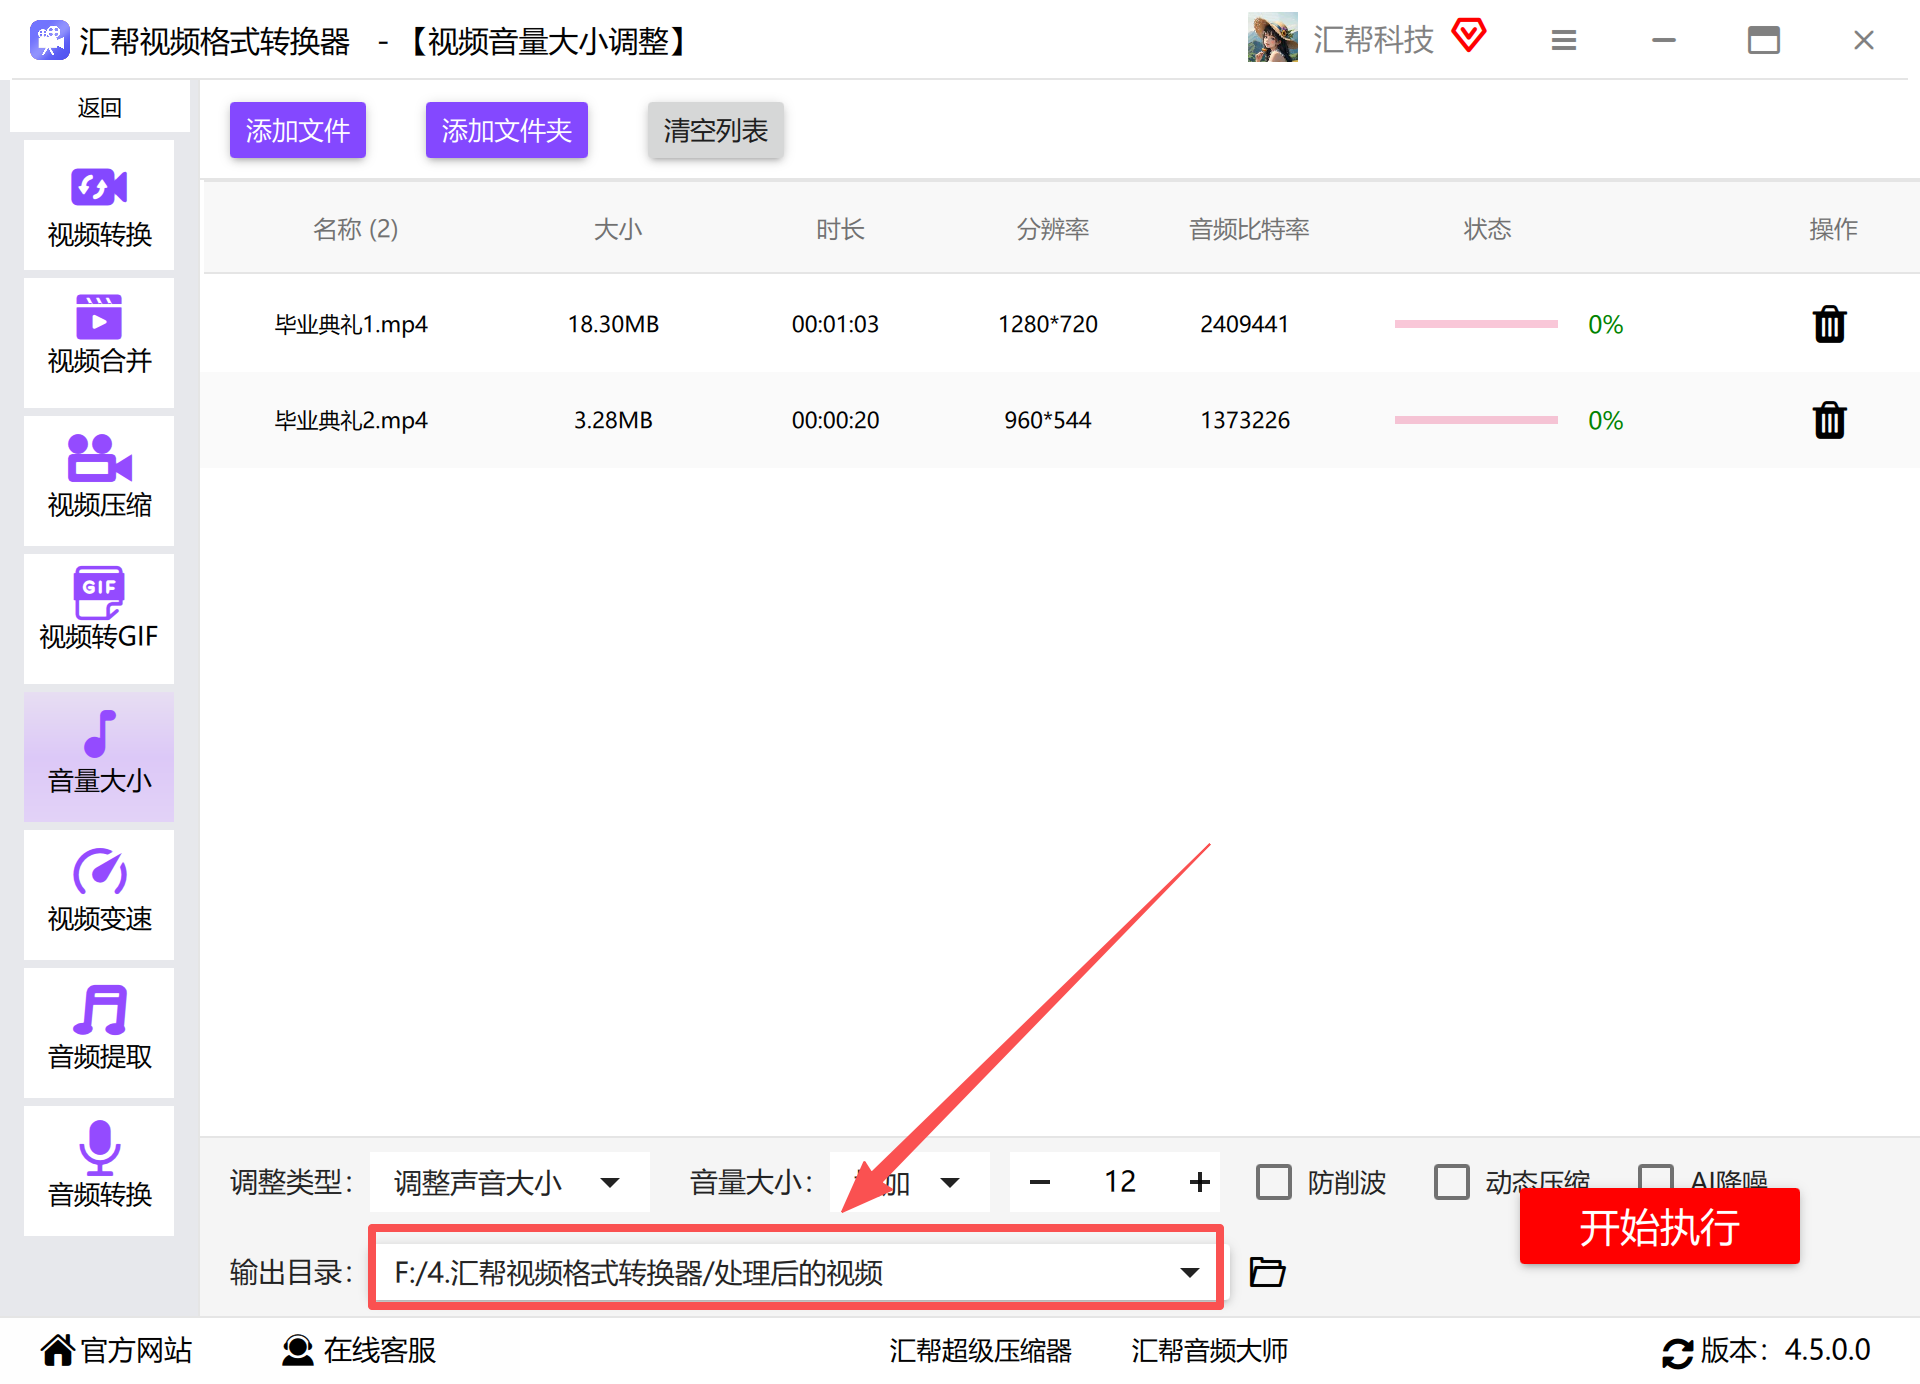
Task: Click the 名称 (2) column header
Action: tap(355, 229)
